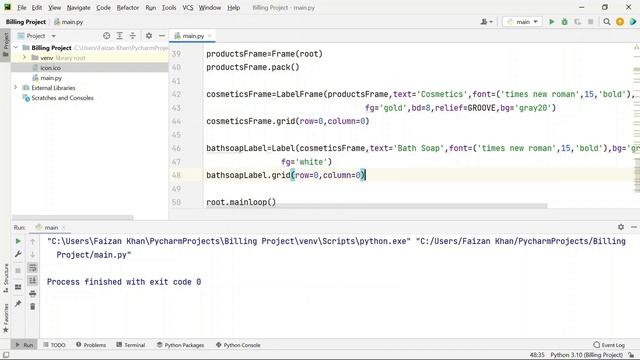Click caret position 48:35 in status bar

[x=537, y=355]
